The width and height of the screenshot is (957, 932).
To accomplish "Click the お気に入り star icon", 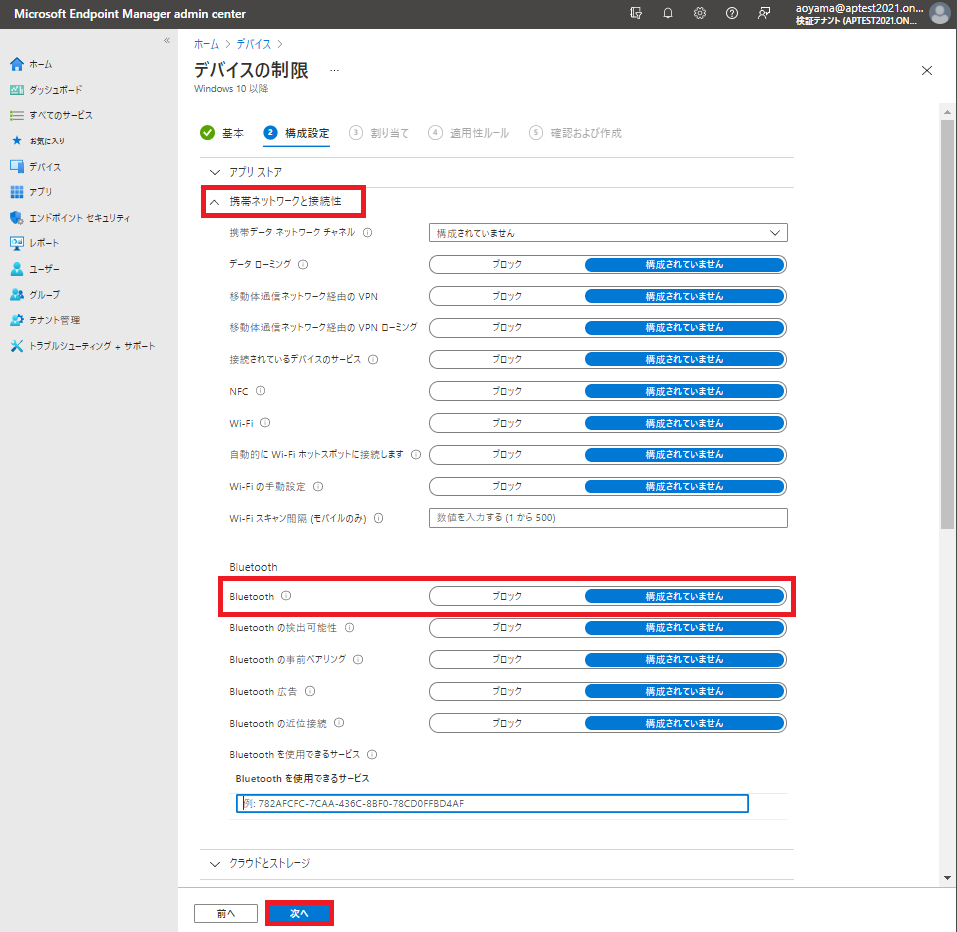I will (17, 141).
